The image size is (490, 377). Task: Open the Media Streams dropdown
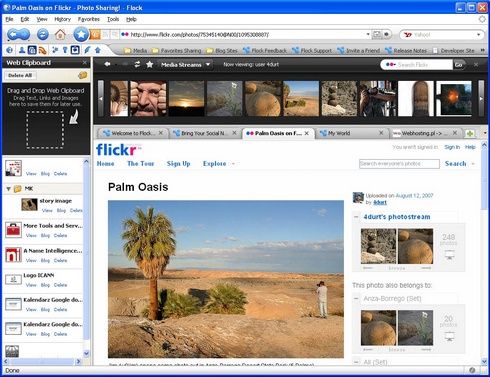[185, 64]
